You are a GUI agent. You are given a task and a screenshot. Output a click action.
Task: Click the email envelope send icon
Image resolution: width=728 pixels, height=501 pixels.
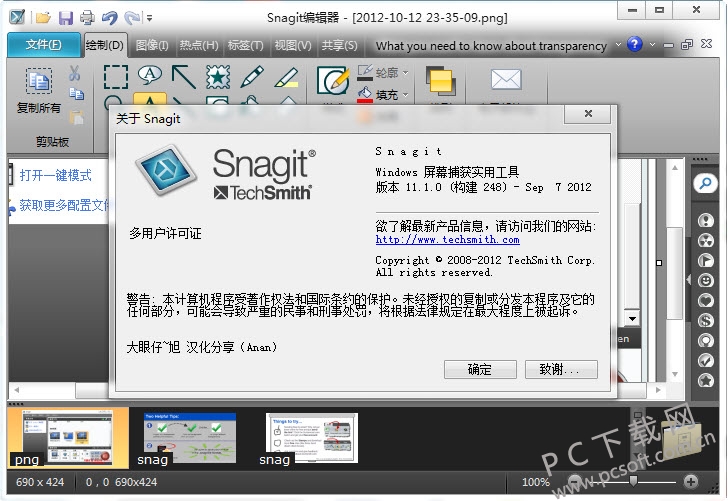pyautogui.click(x=506, y=79)
